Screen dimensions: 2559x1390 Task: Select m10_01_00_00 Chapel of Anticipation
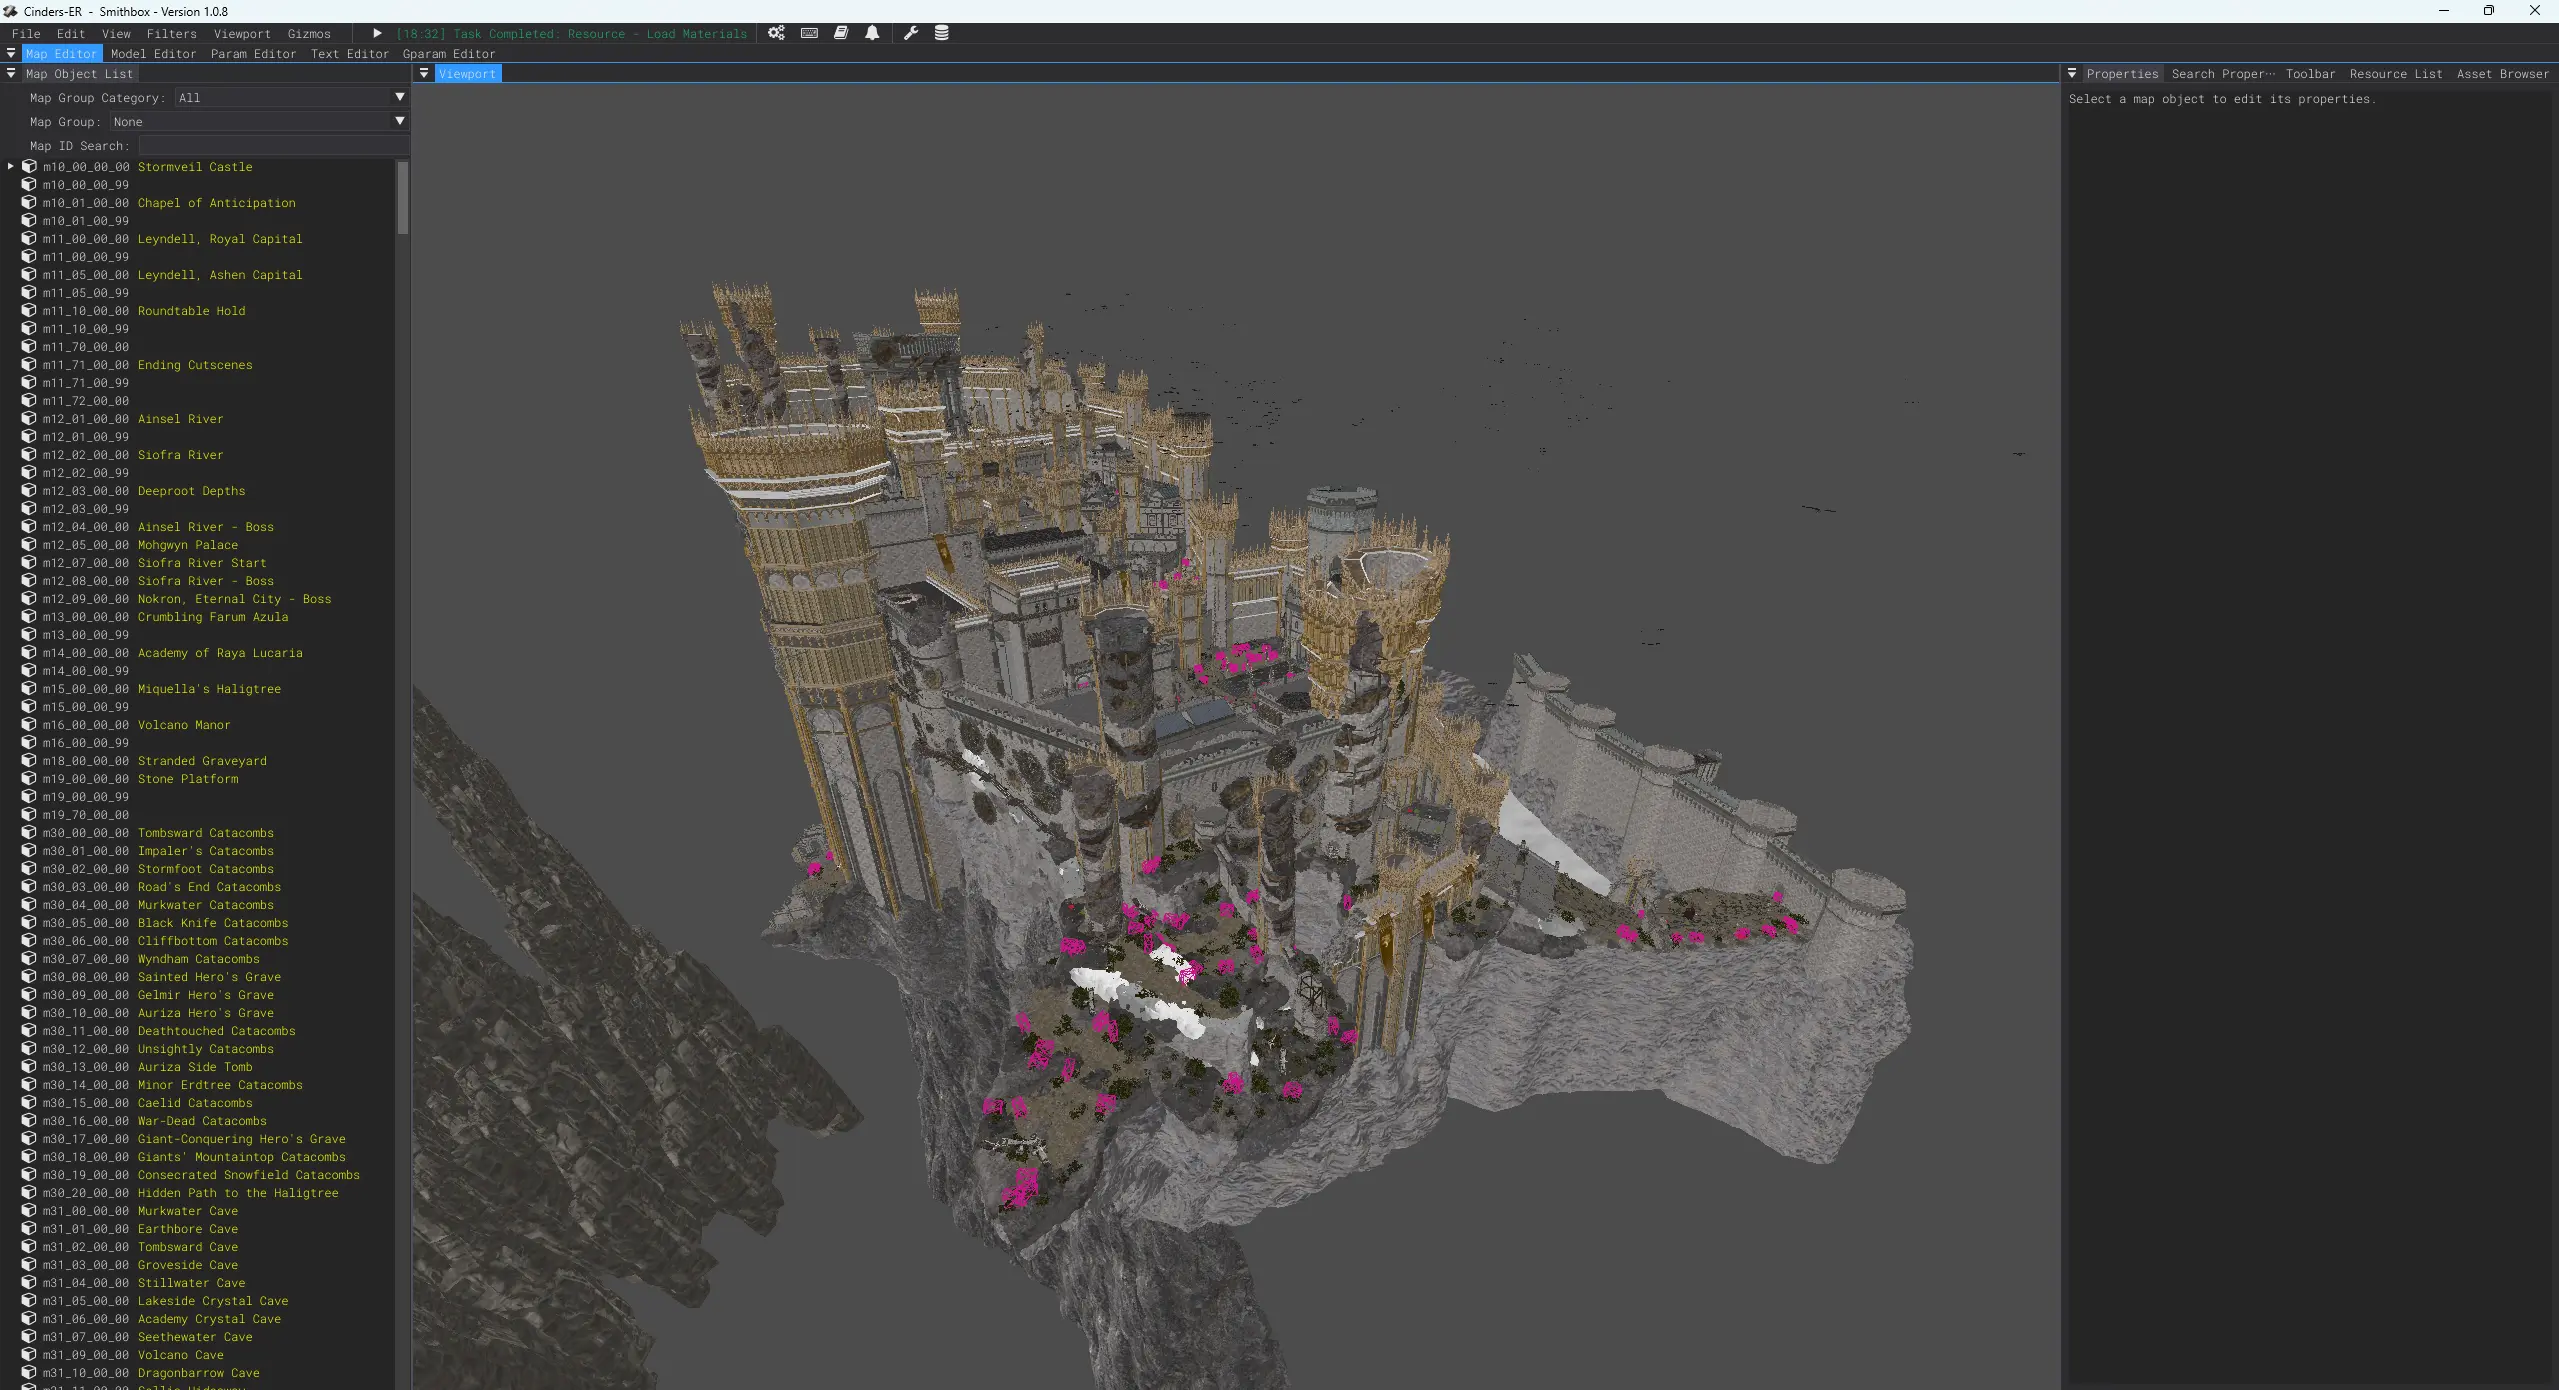169,203
